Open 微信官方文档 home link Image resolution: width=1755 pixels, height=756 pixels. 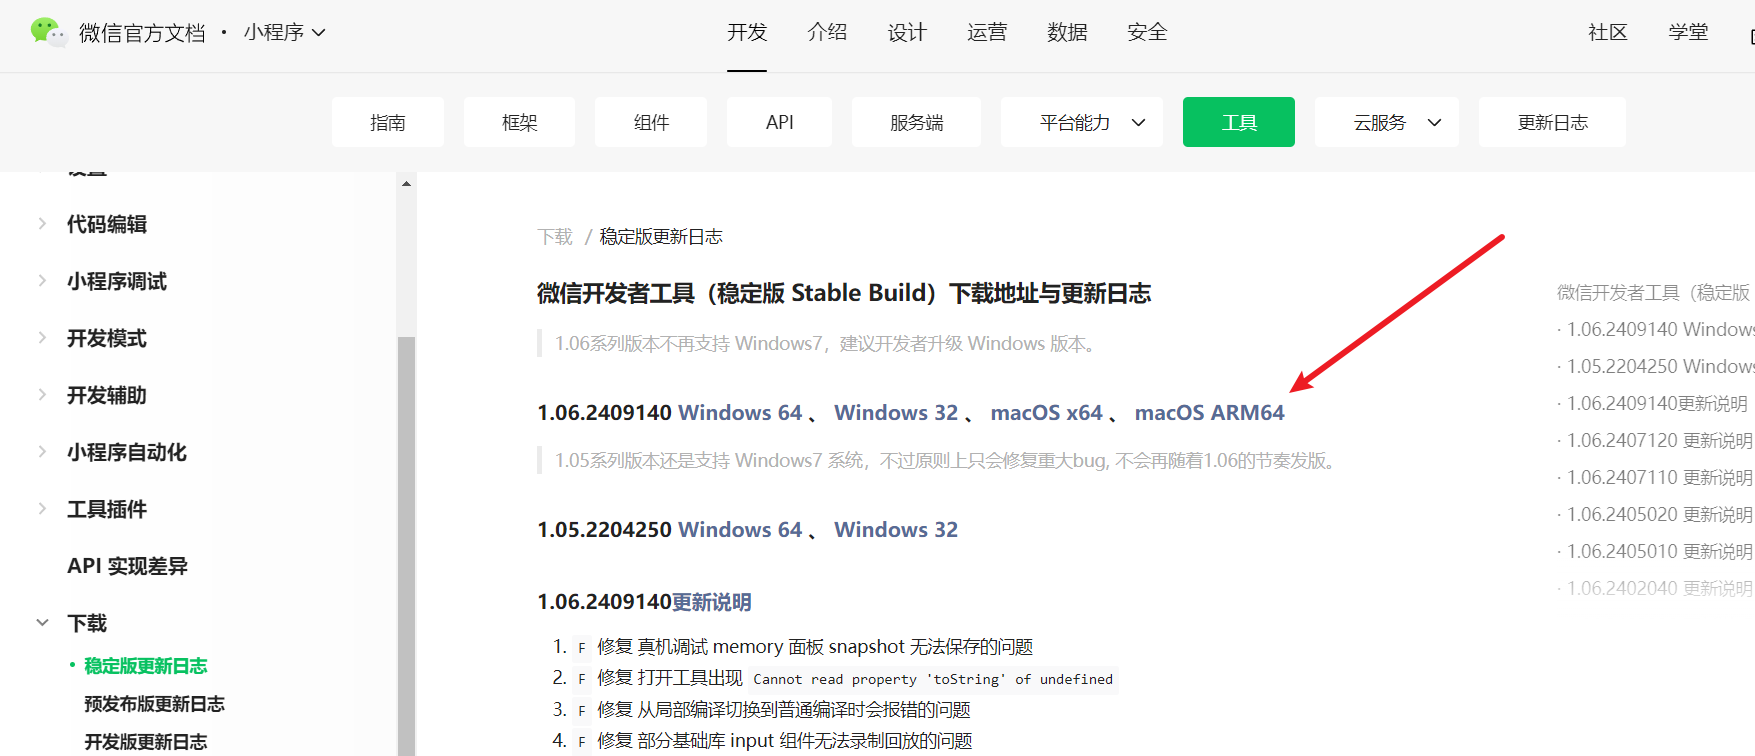(142, 33)
